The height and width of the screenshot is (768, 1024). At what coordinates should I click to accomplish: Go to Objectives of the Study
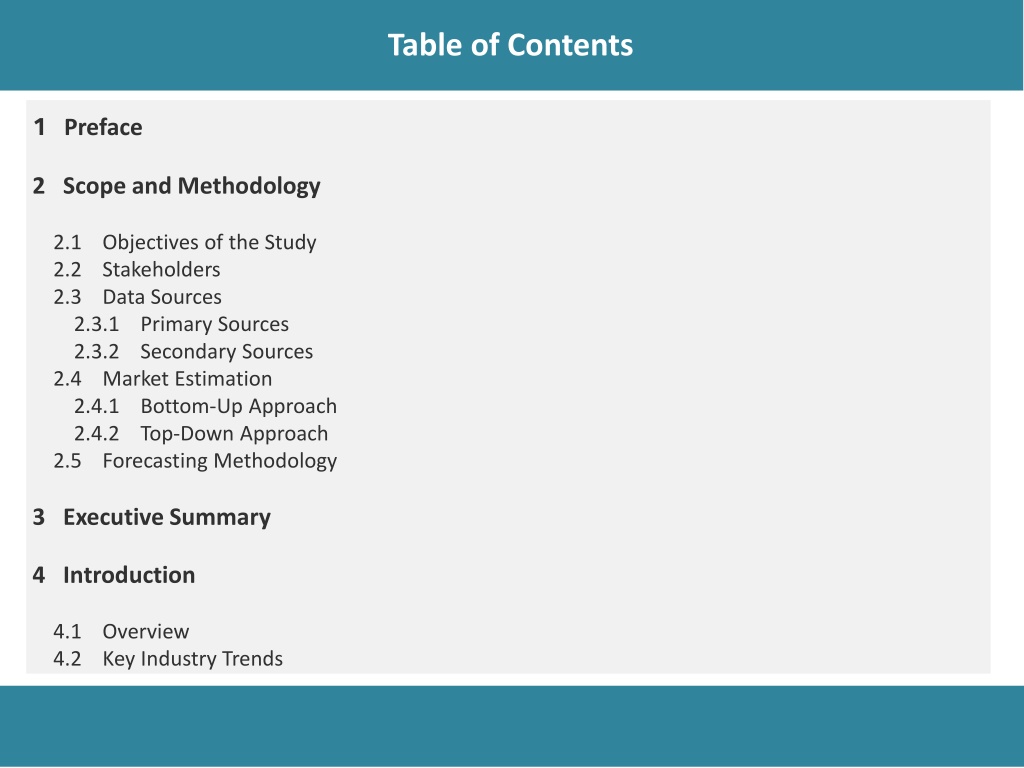185,242
